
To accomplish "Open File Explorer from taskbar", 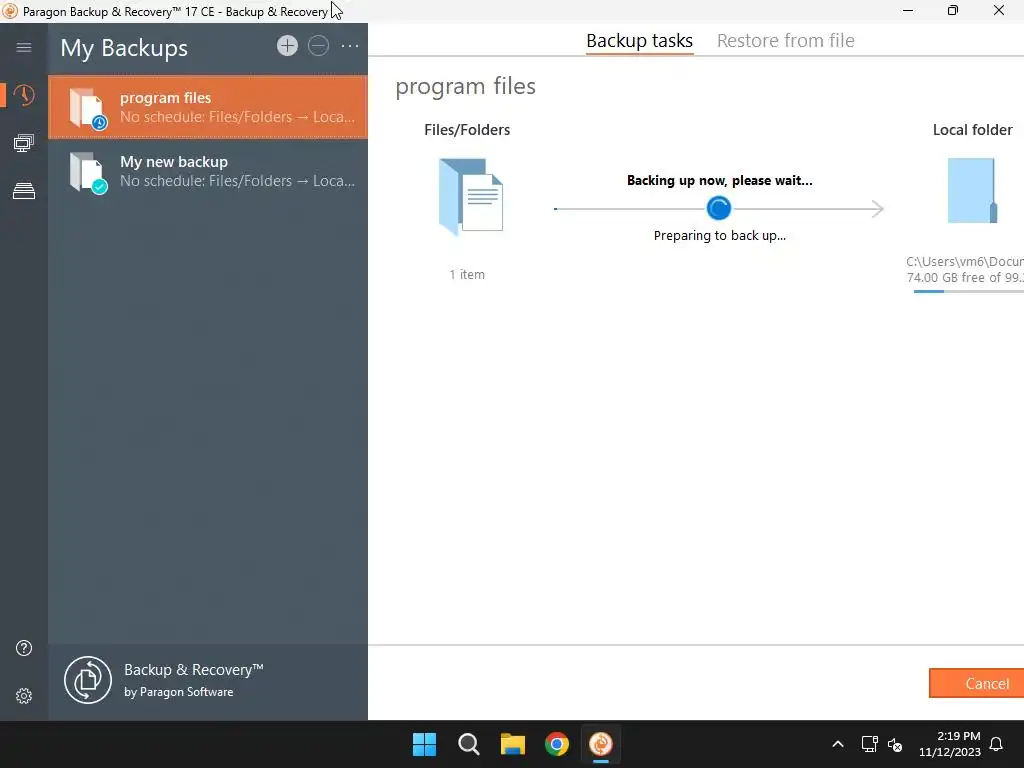I will point(513,744).
